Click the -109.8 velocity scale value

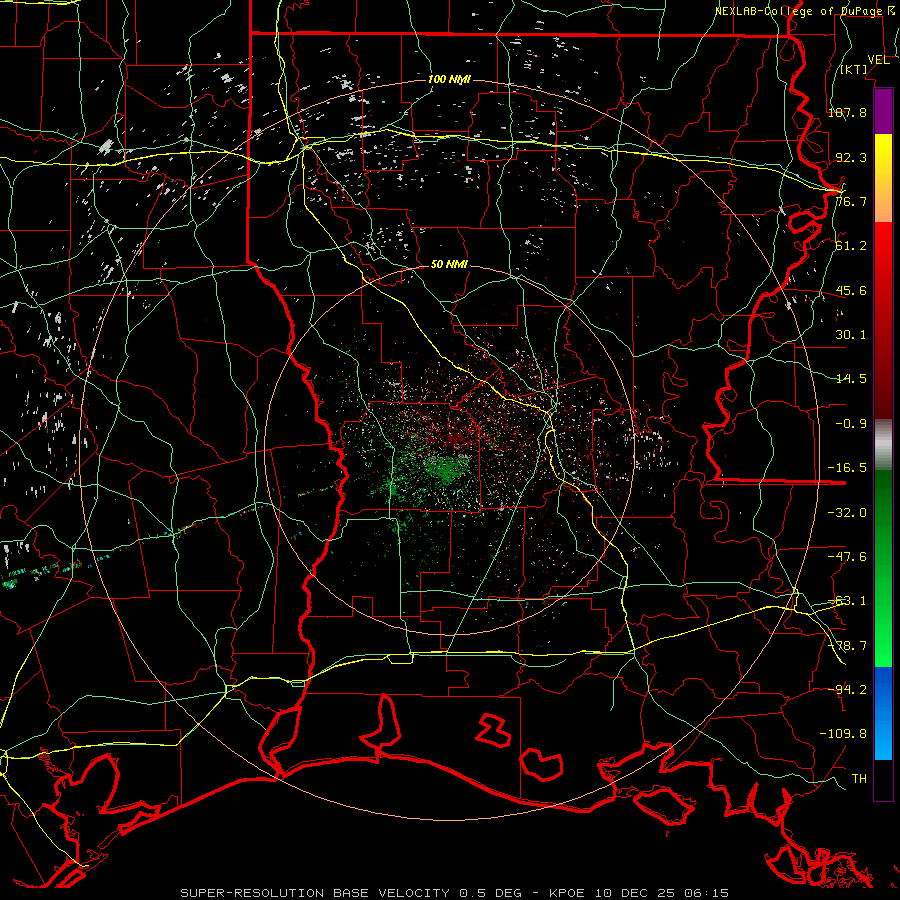coord(843,734)
